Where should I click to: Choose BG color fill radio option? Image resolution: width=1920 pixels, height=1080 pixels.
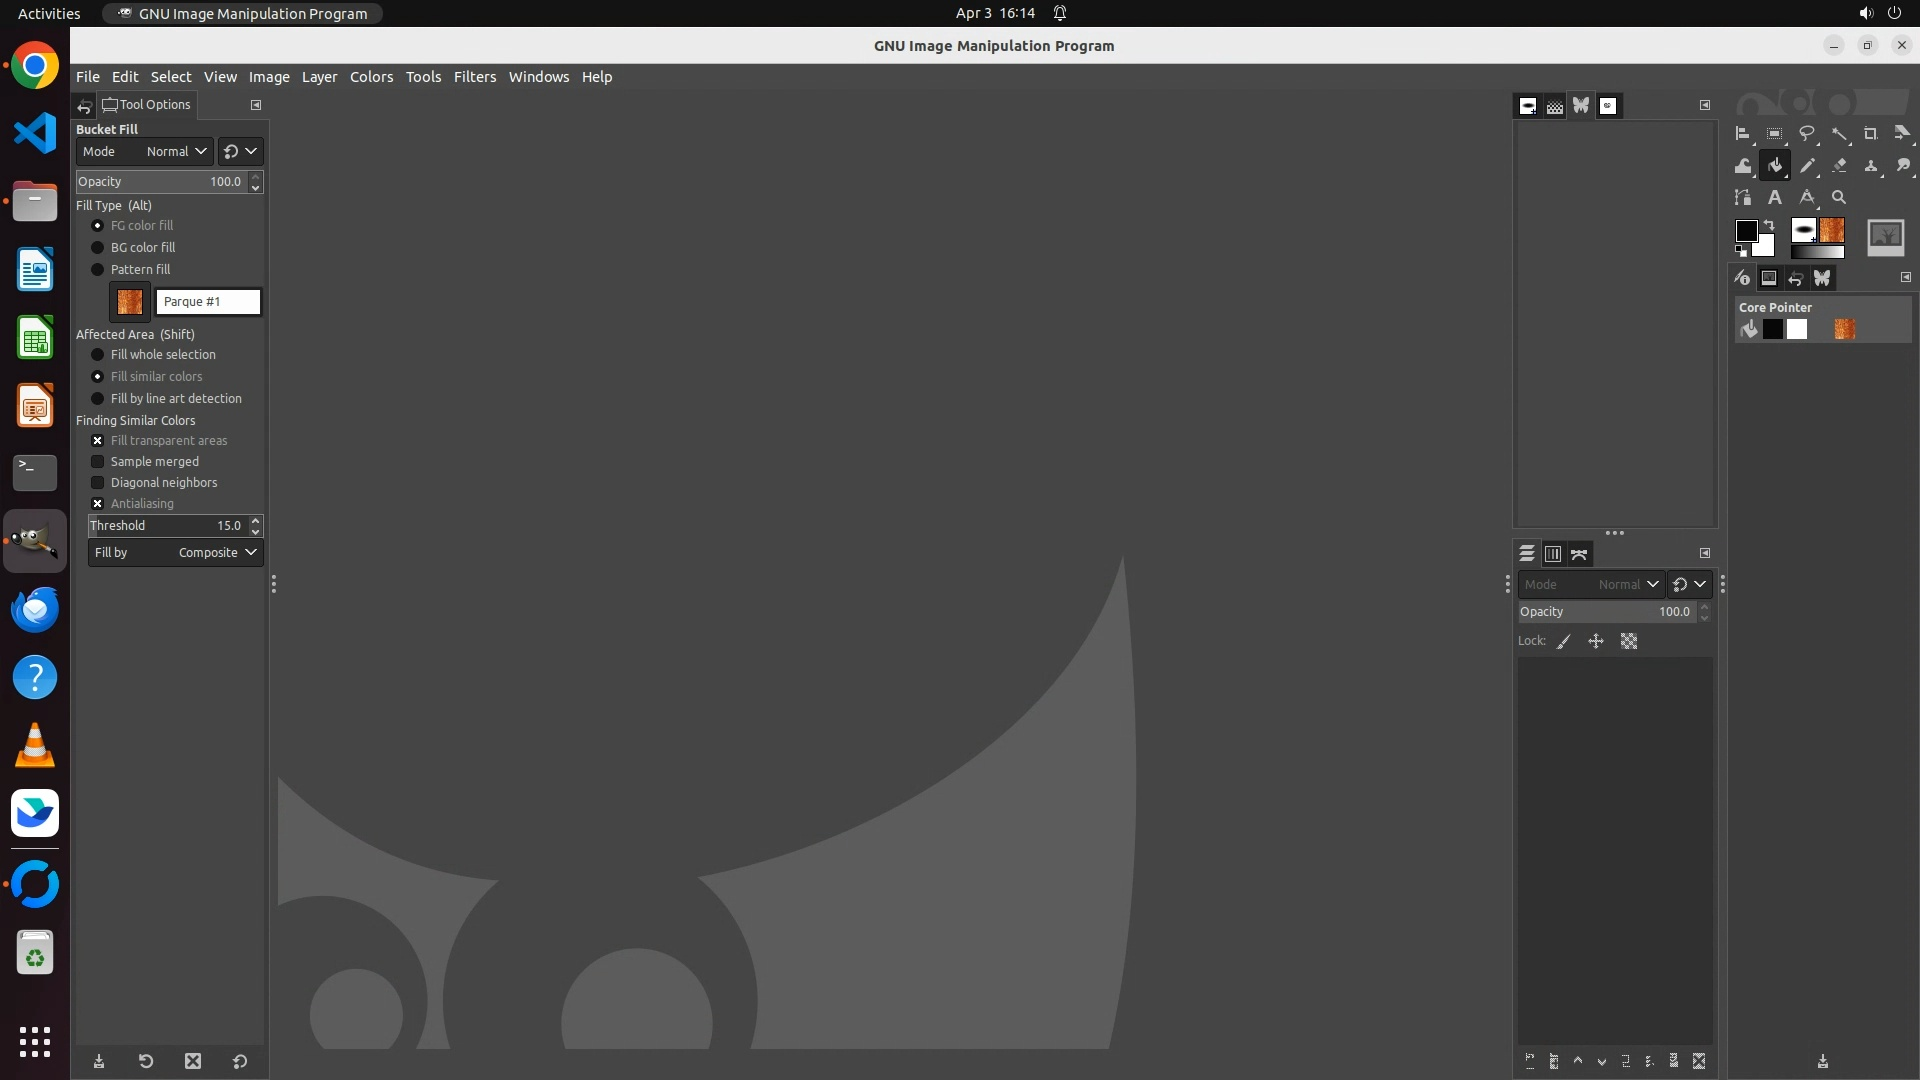[98, 248]
